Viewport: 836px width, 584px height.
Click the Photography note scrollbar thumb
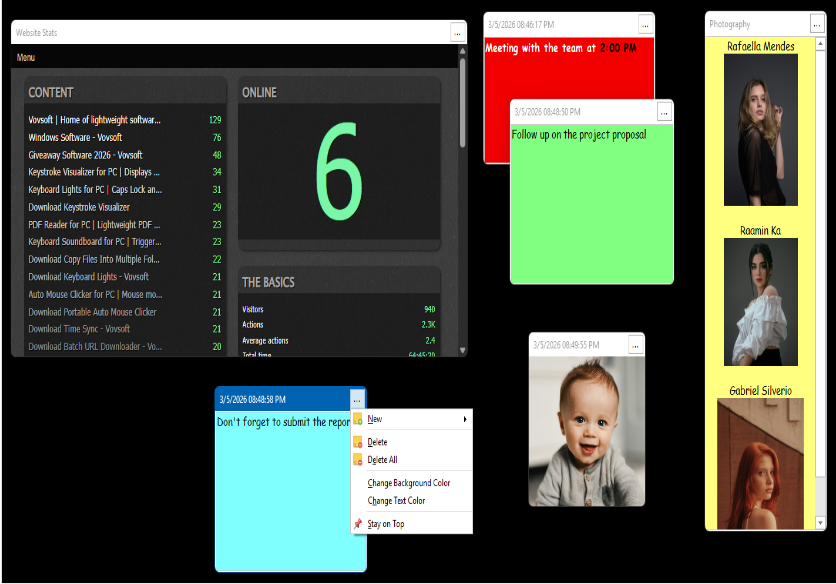click(x=821, y=263)
